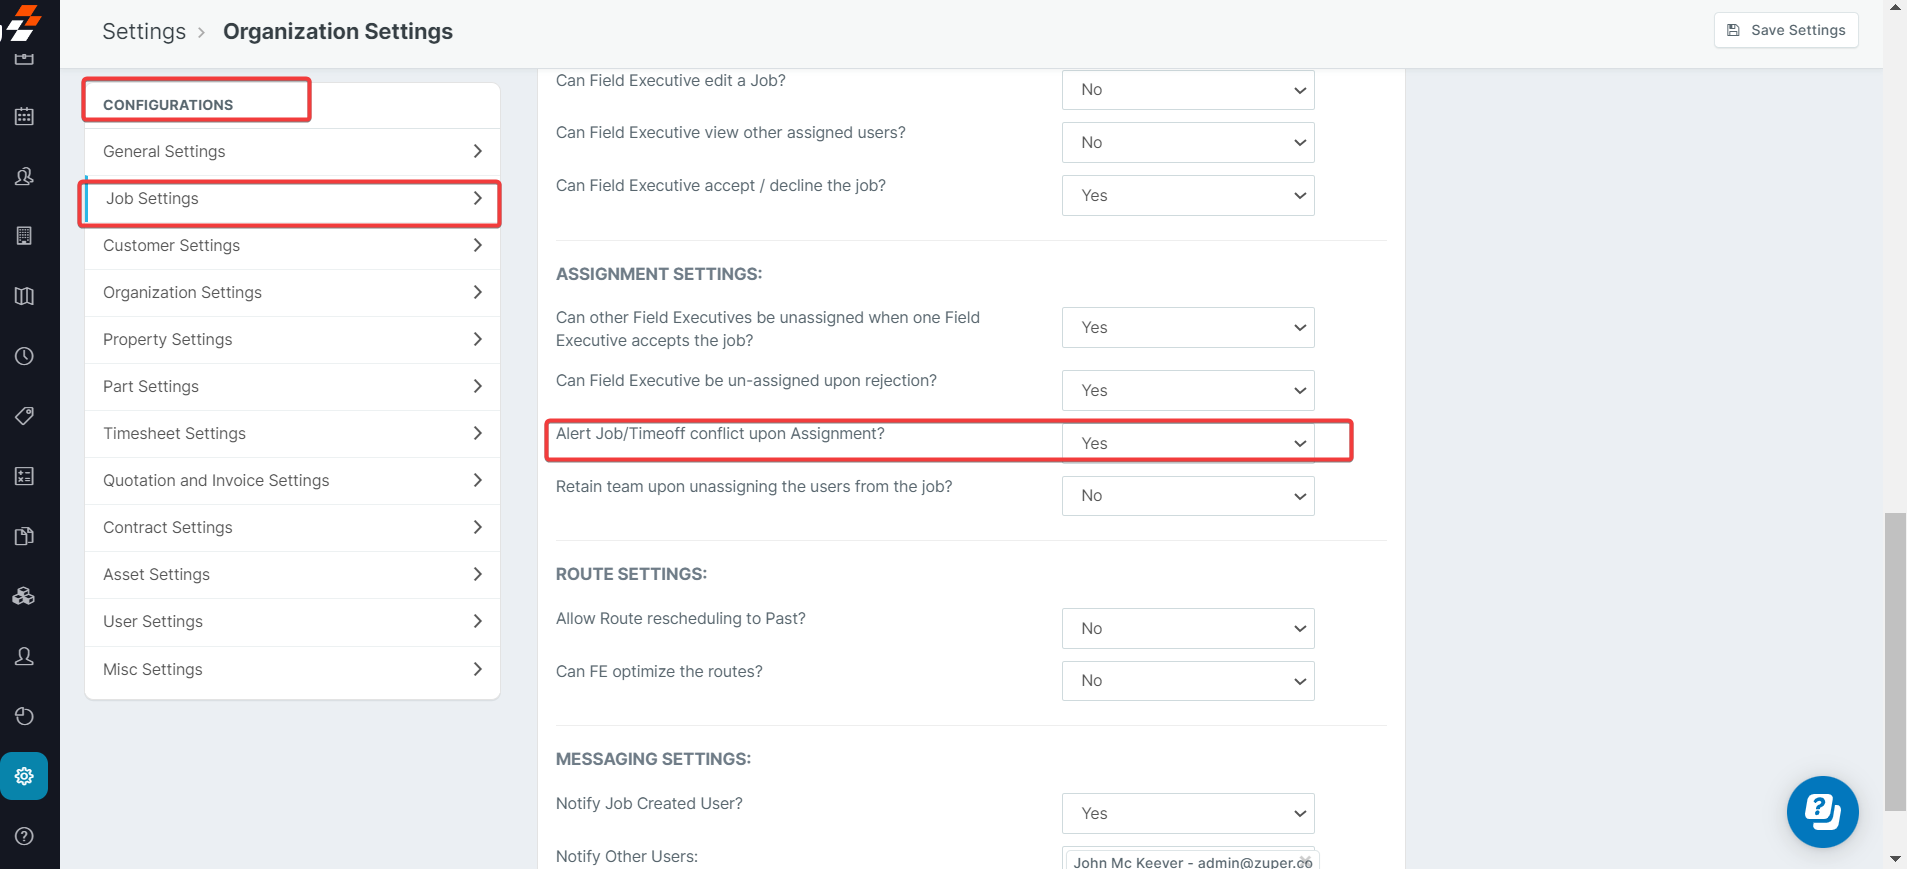Open the help question mark icon

click(x=24, y=836)
